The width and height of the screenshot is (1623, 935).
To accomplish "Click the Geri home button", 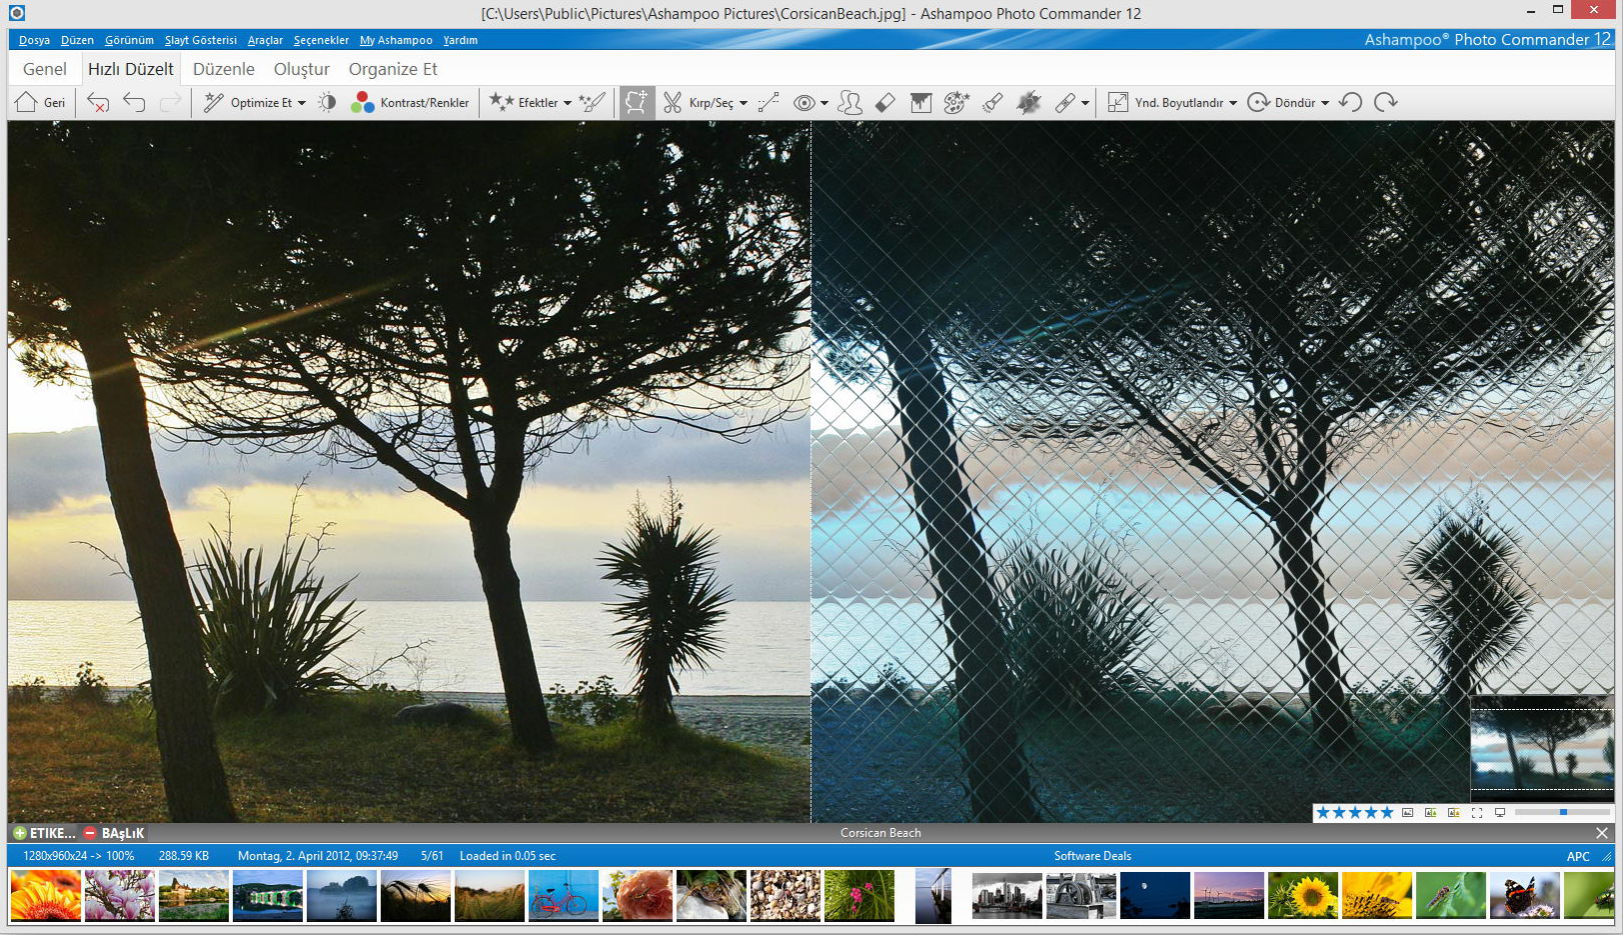I will click(40, 102).
